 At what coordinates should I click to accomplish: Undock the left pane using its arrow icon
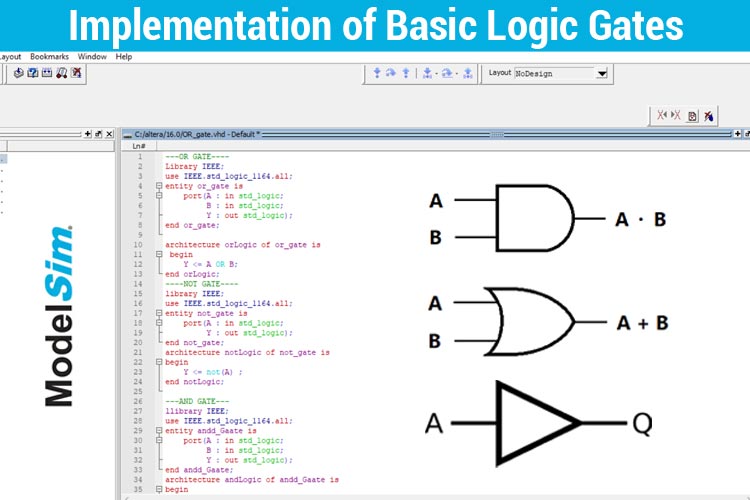tap(98, 134)
